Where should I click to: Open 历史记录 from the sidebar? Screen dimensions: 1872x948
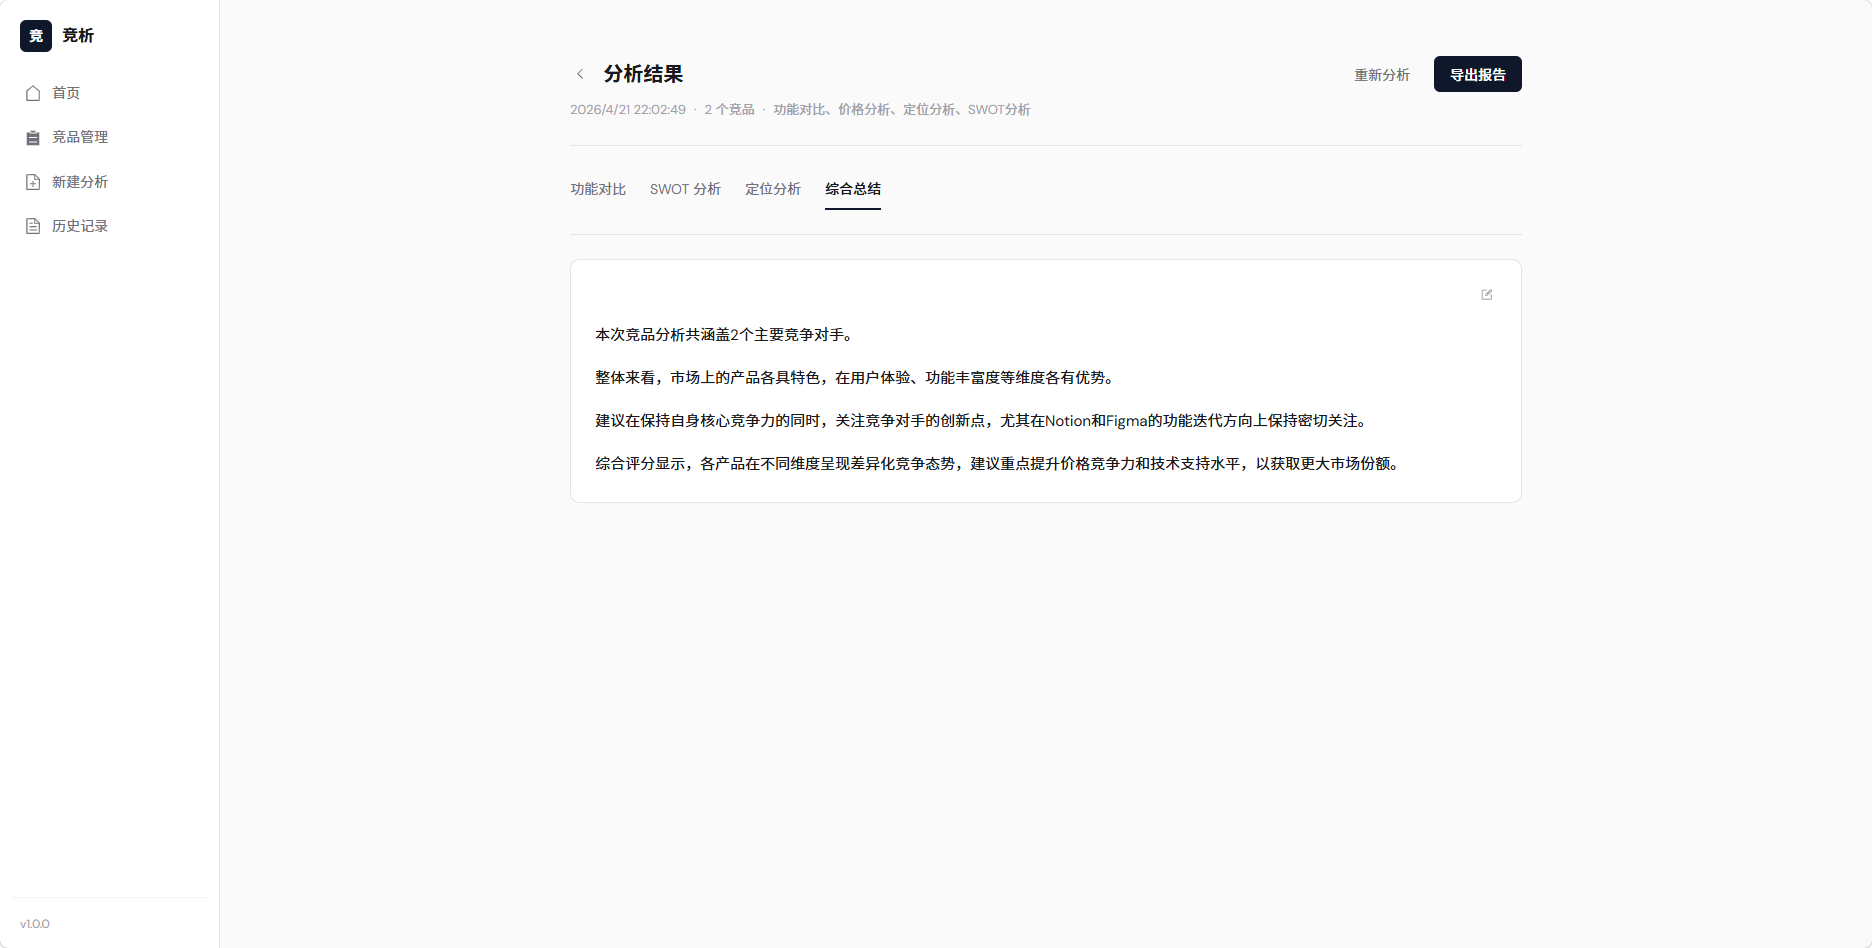80,226
